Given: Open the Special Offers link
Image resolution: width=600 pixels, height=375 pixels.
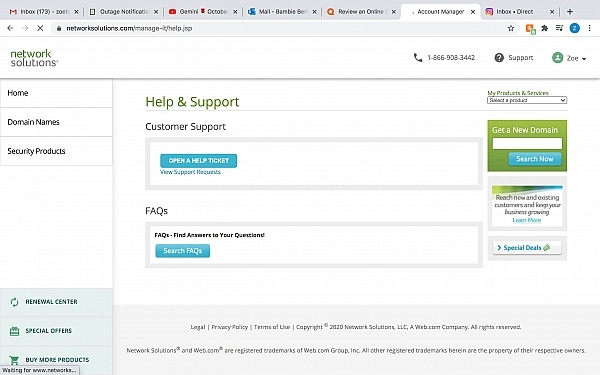Looking at the screenshot, I should point(49,331).
